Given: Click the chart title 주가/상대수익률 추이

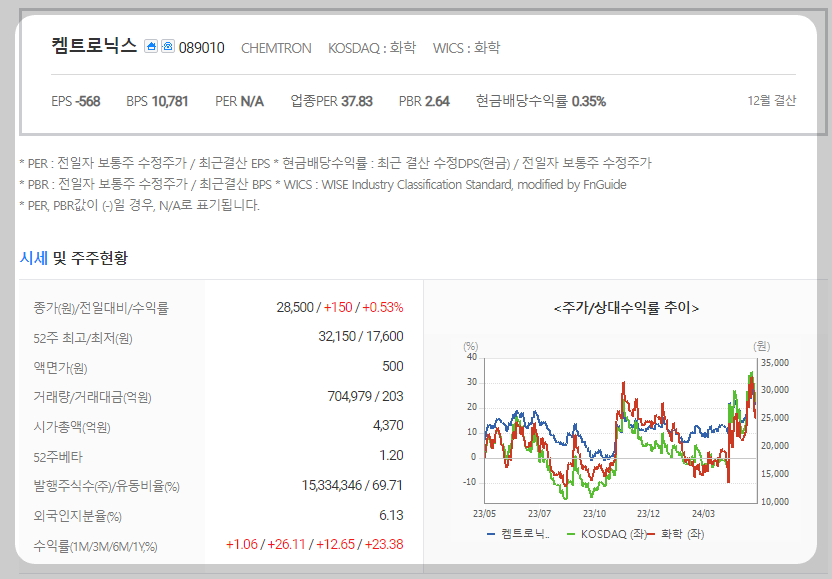Looking at the screenshot, I should [626, 308].
